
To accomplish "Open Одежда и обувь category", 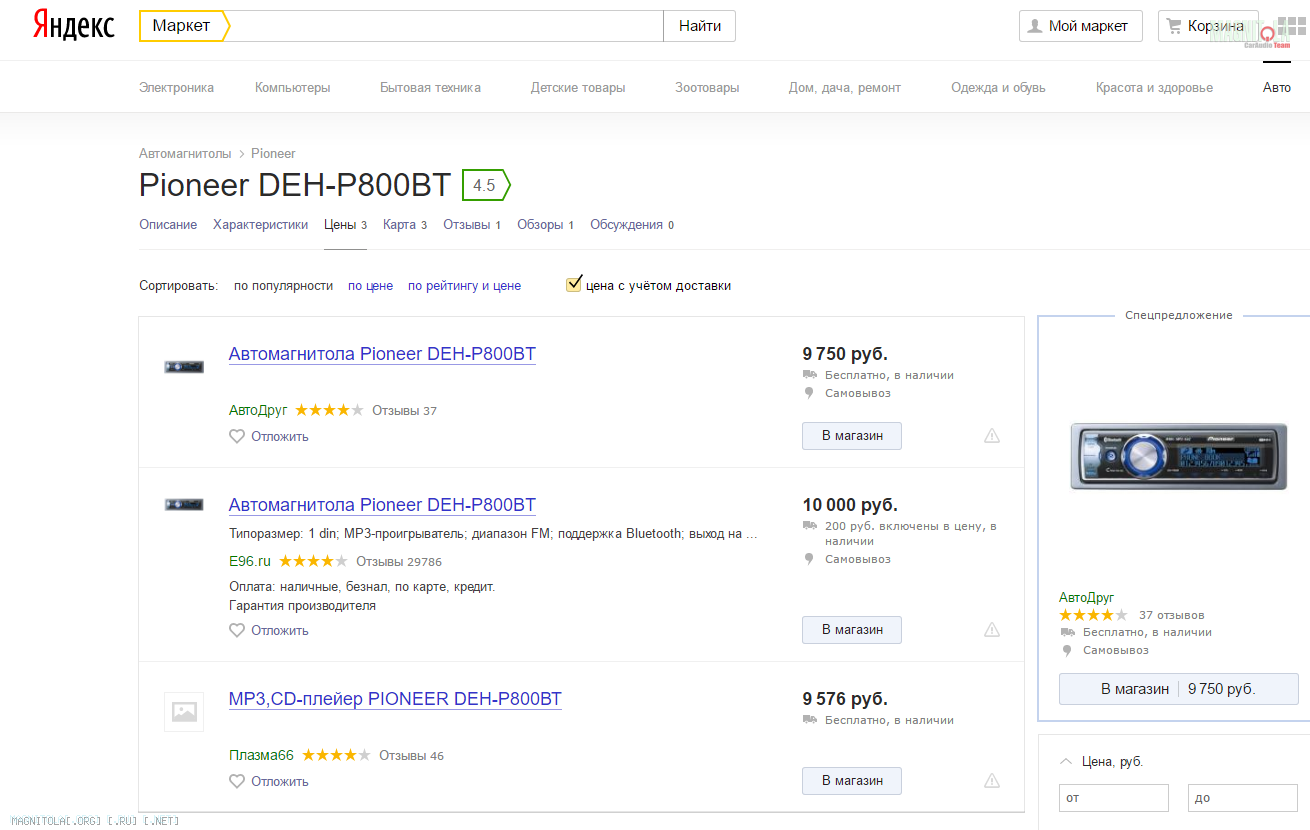I will point(998,88).
